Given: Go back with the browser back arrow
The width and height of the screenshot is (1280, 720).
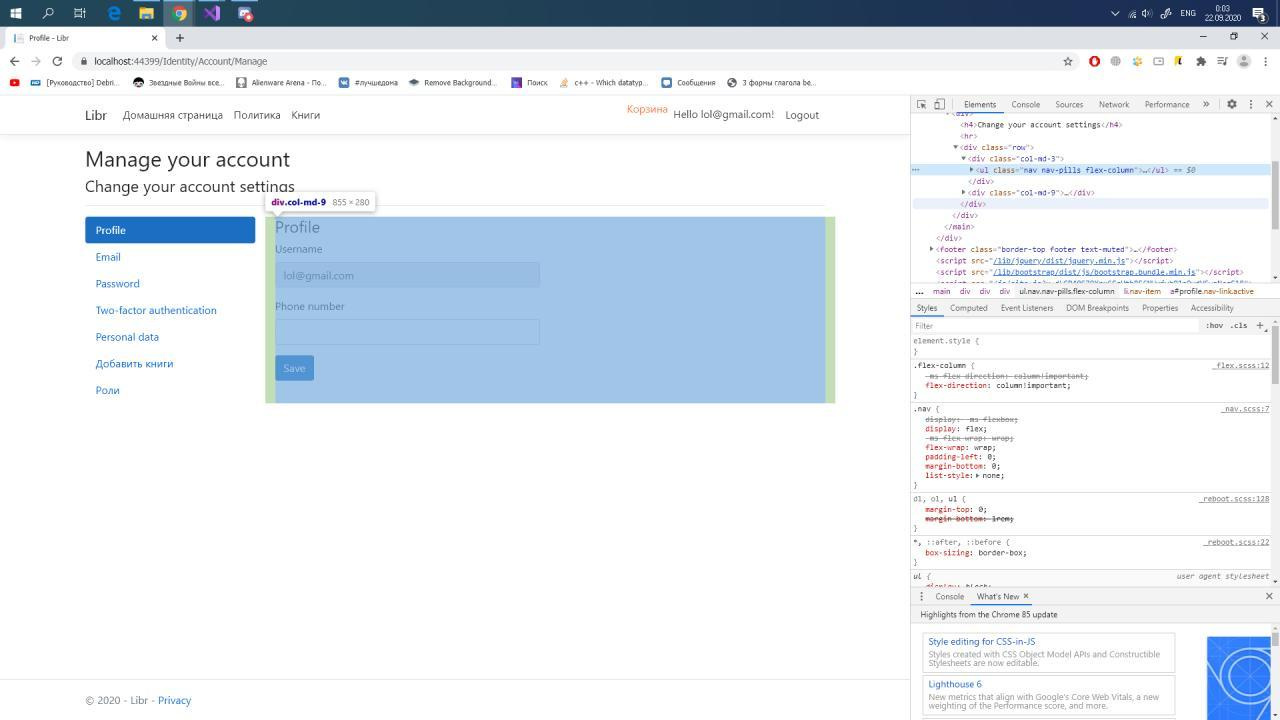Looking at the screenshot, I should (14, 61).
